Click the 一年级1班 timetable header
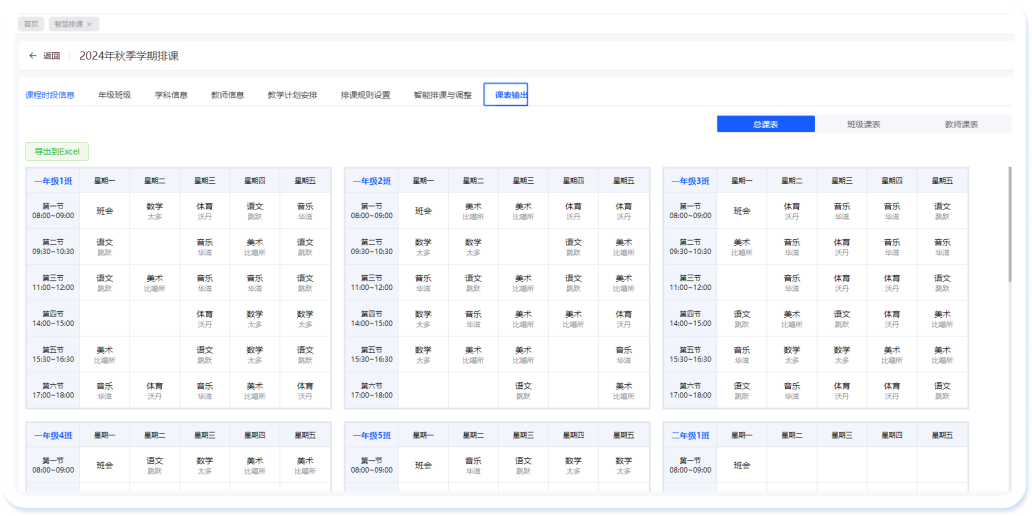The width and height of the screenshot is (1032, 516). (53, 181)
